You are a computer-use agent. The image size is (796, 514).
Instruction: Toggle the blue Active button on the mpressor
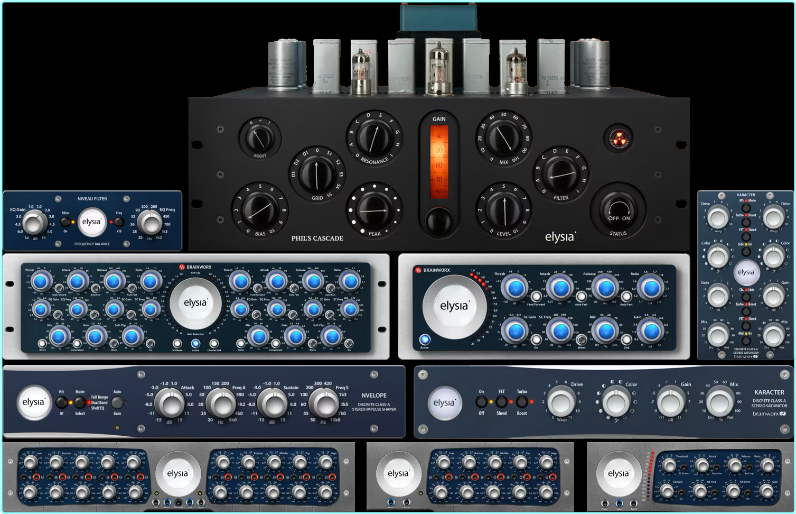tap(424, 340)
